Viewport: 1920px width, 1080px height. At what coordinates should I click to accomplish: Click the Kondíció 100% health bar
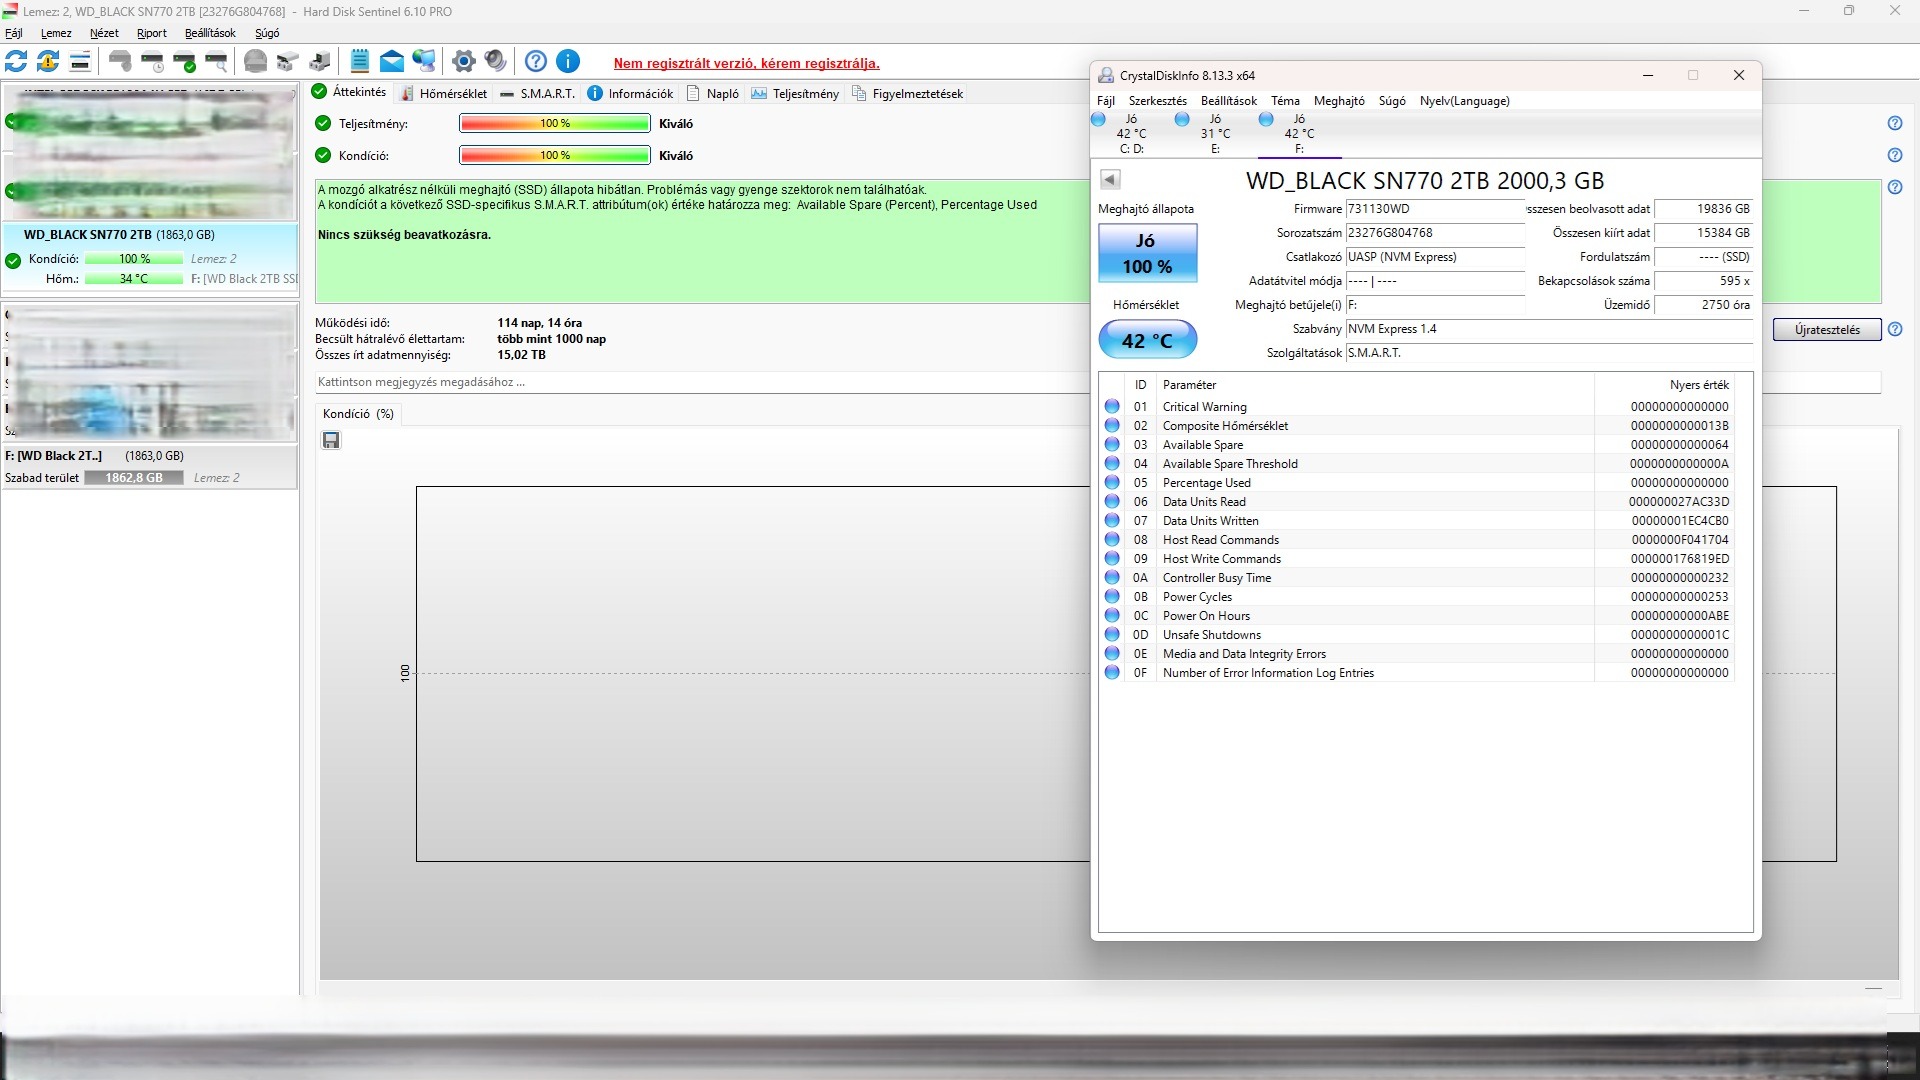(554, 156)
